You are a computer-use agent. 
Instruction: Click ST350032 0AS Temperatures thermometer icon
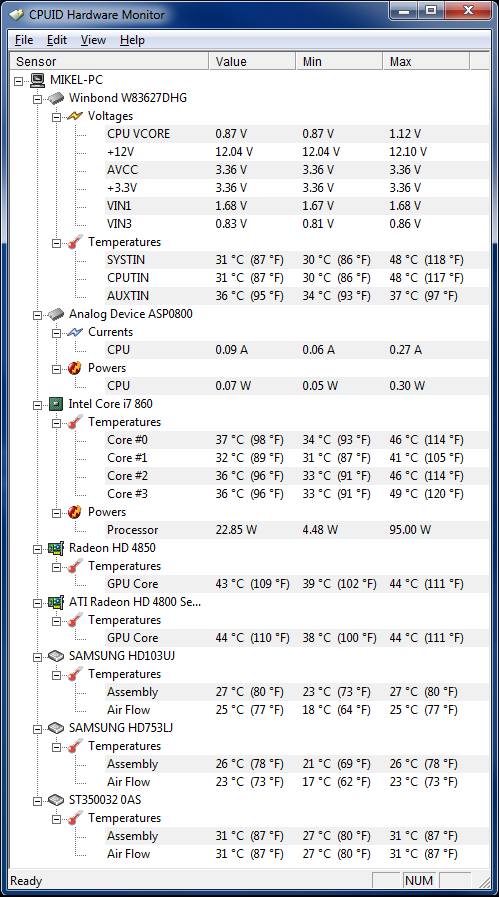[75, 818]
